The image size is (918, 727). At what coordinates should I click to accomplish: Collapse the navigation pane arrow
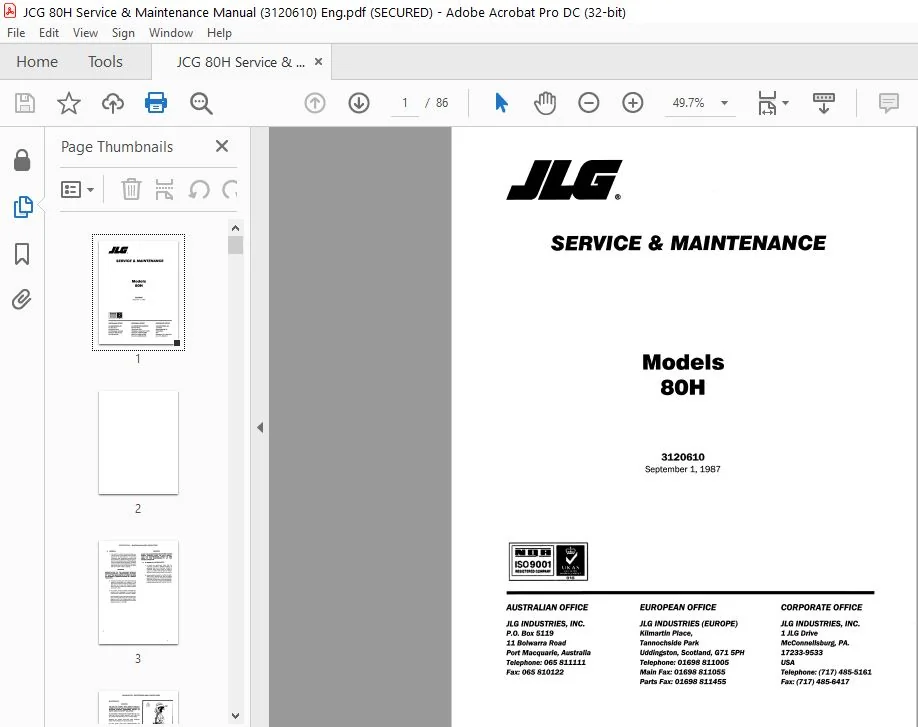pos(260,427)
